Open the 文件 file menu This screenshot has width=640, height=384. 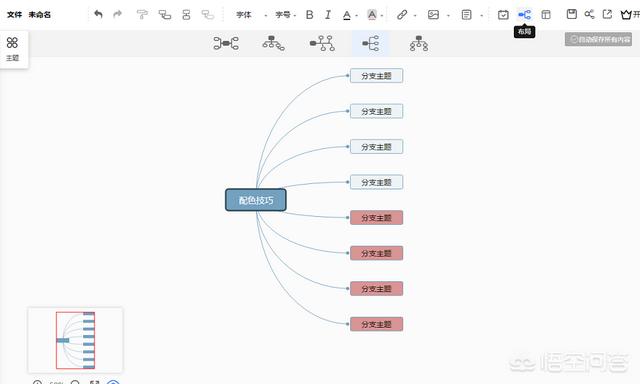[x=14, y=15]
